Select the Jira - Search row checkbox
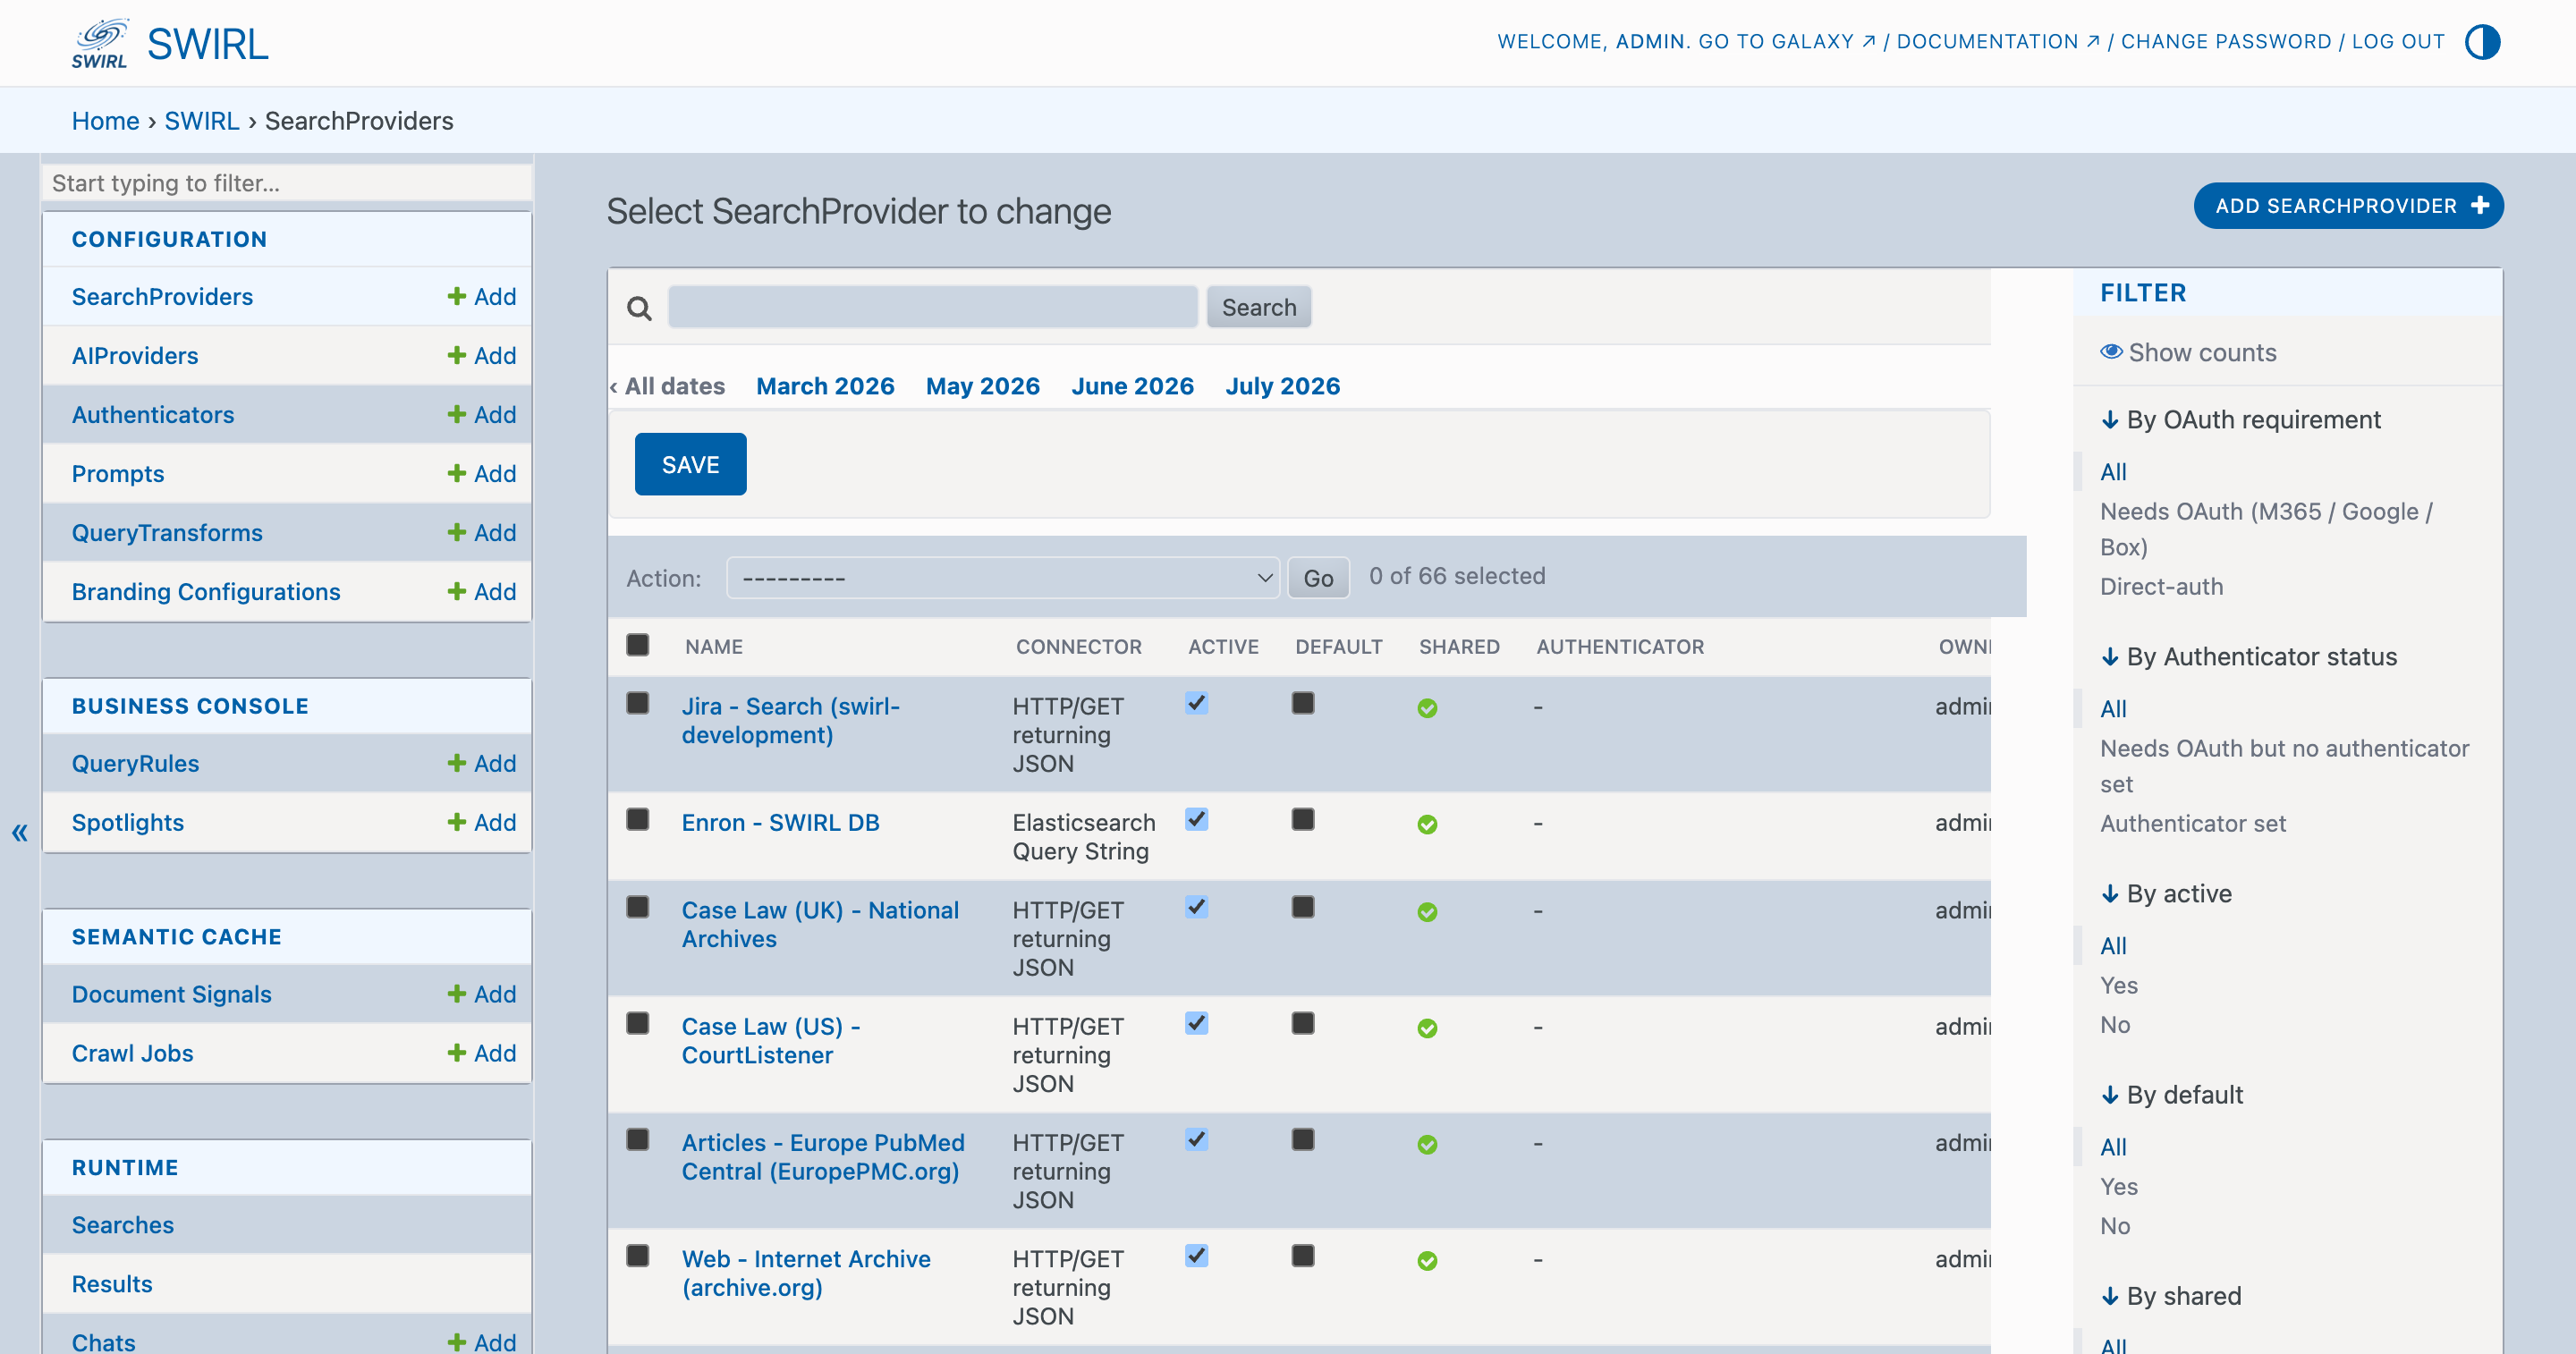The height and width of the screenshot is (1354, 2576). (x=637, y=703)
